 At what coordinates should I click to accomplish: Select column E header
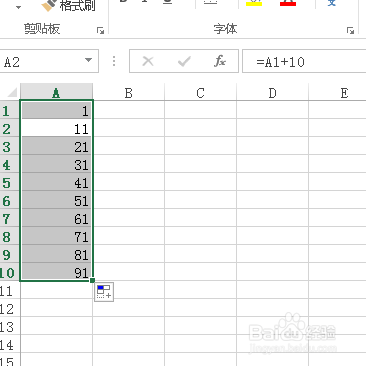337,92
